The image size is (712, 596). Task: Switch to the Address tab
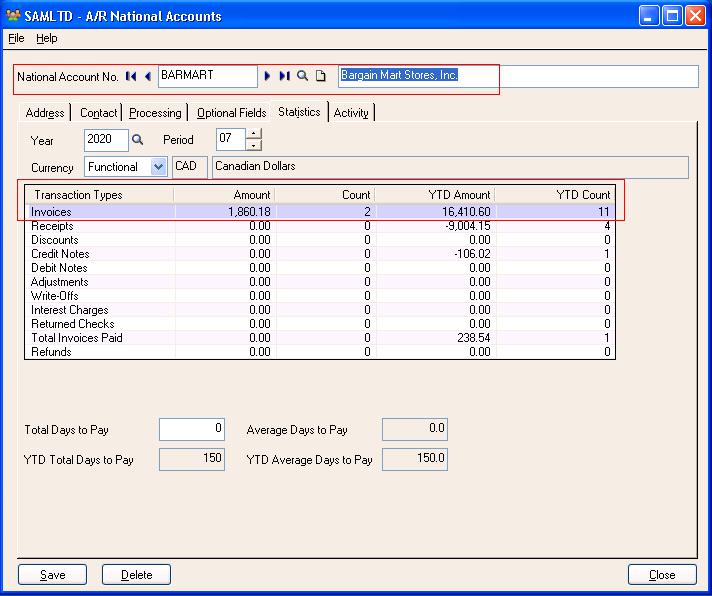pyautogui.click(x=46, y=113)
